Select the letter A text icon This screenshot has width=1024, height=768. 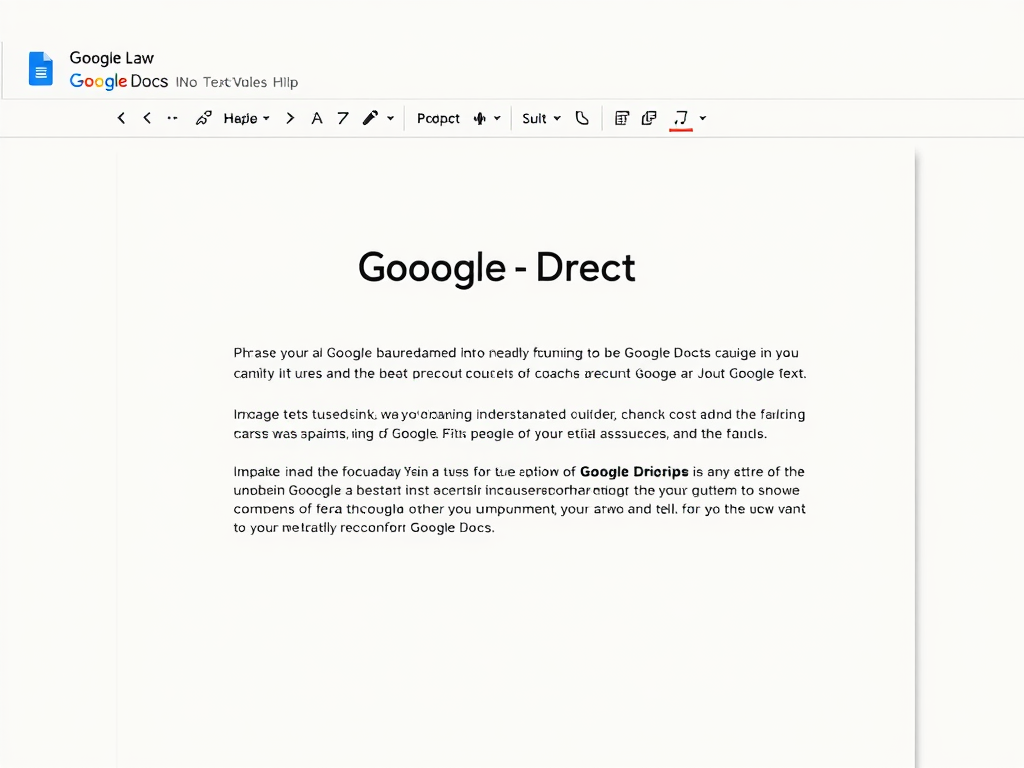click(317, 118)
